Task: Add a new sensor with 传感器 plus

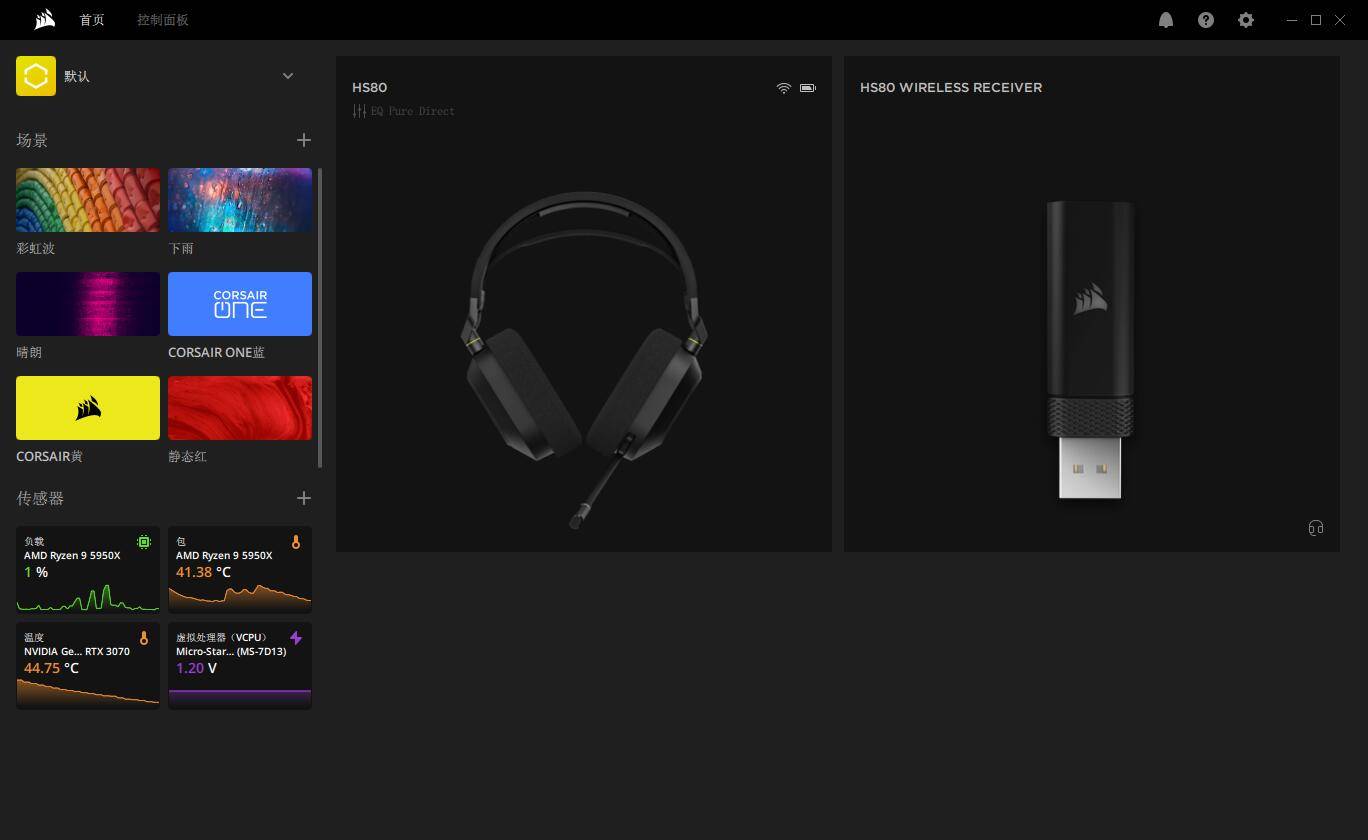Action: coord(303,498)
